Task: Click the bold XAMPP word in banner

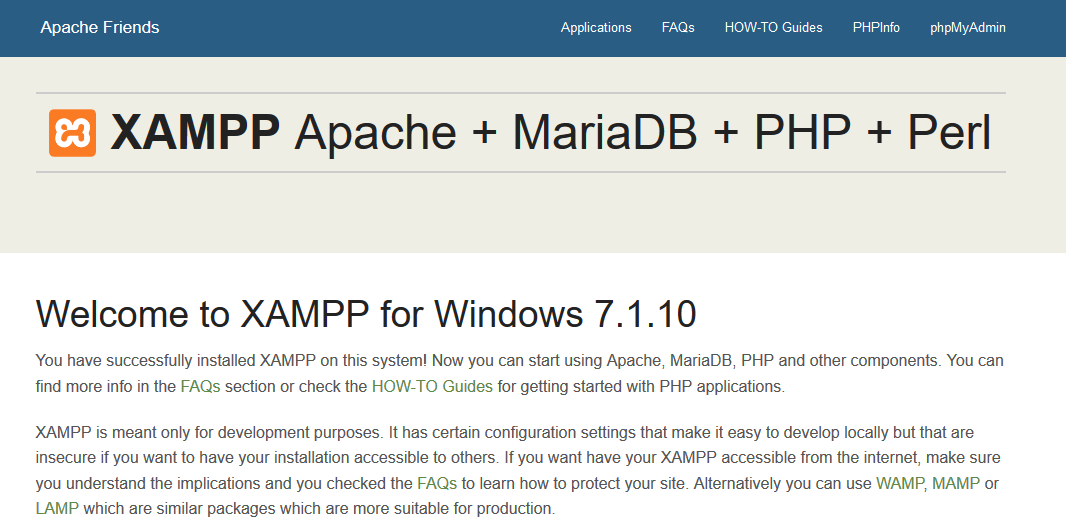Action: (195, 132)
